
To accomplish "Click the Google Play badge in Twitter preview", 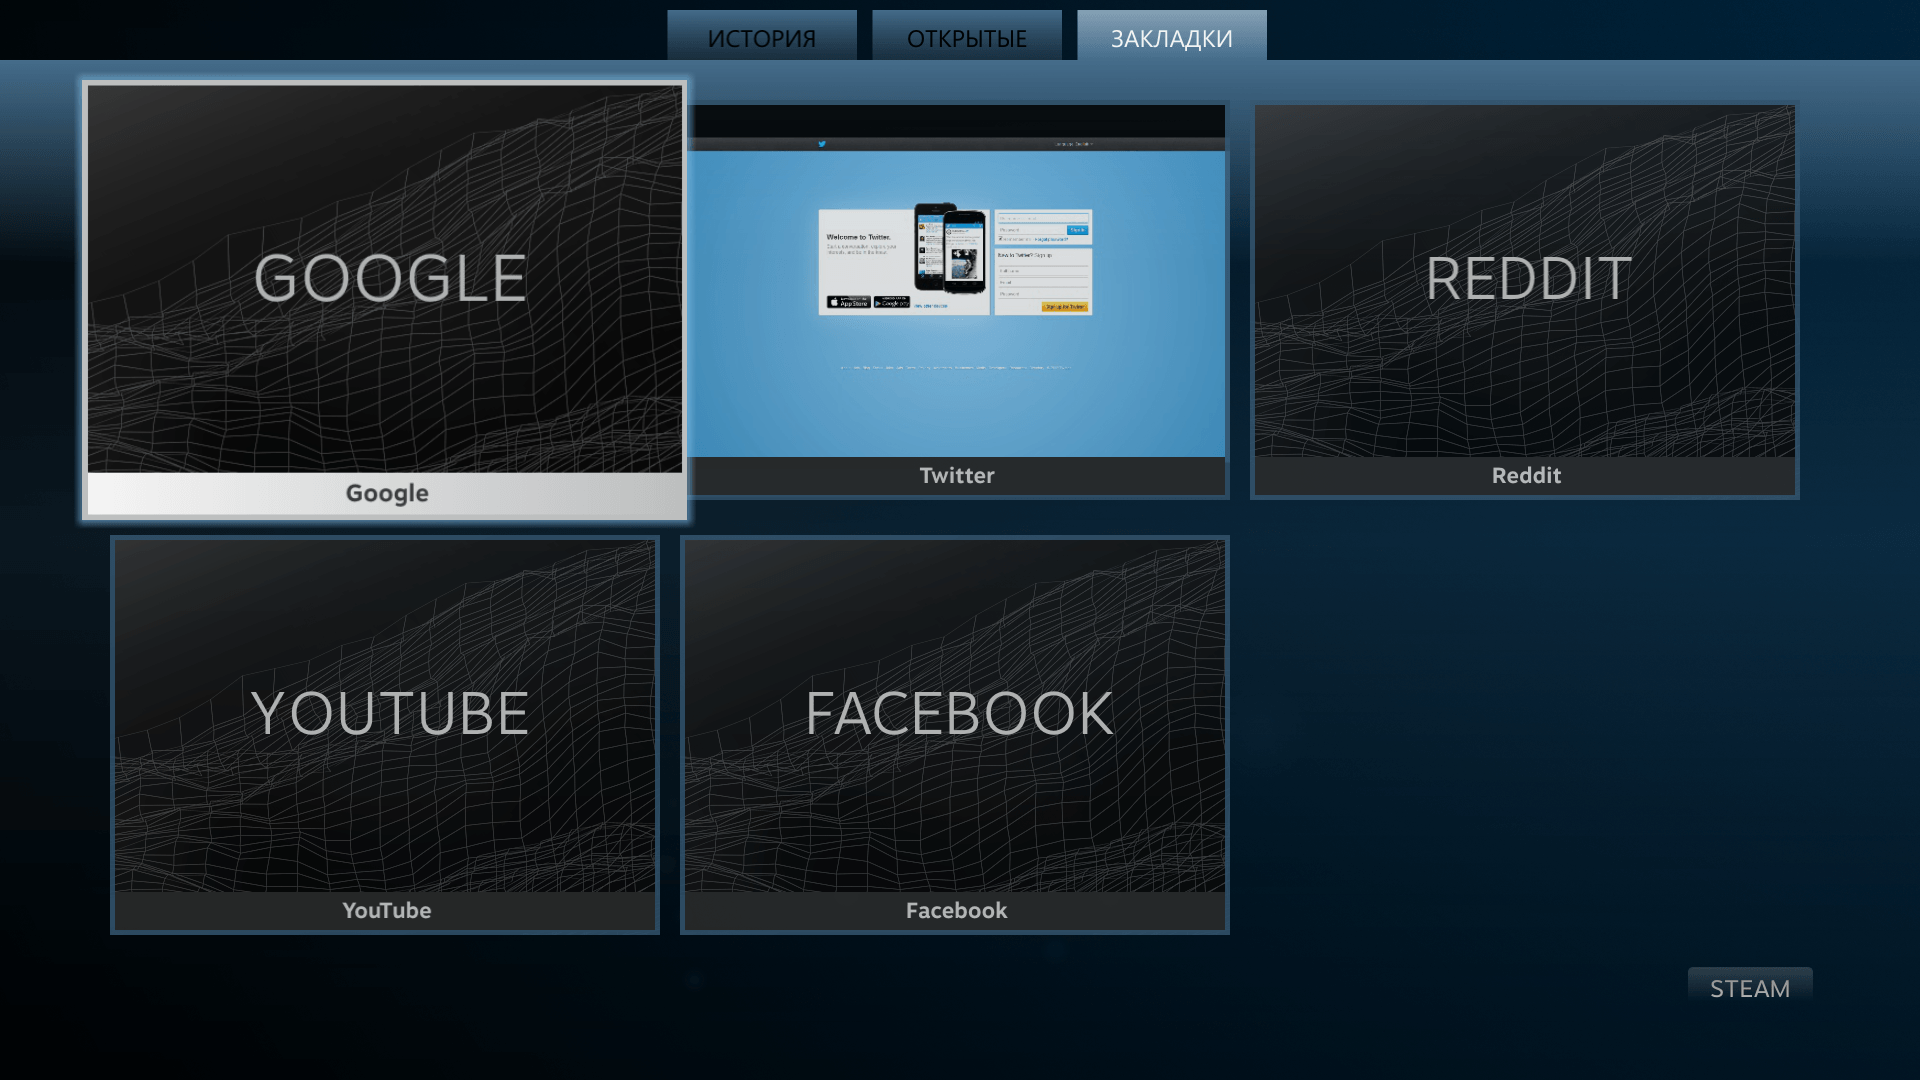I will pyautogui.click(x=892, y=302).
